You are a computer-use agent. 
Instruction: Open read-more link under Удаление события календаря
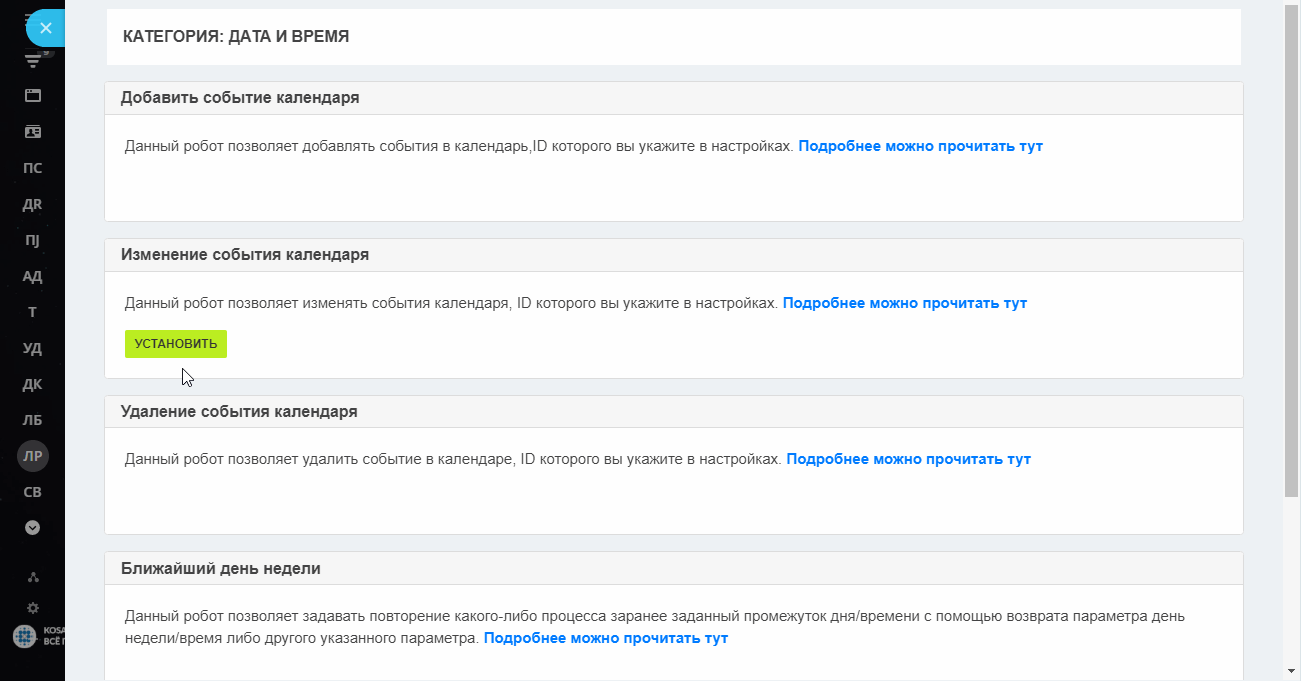coord(909,459)
